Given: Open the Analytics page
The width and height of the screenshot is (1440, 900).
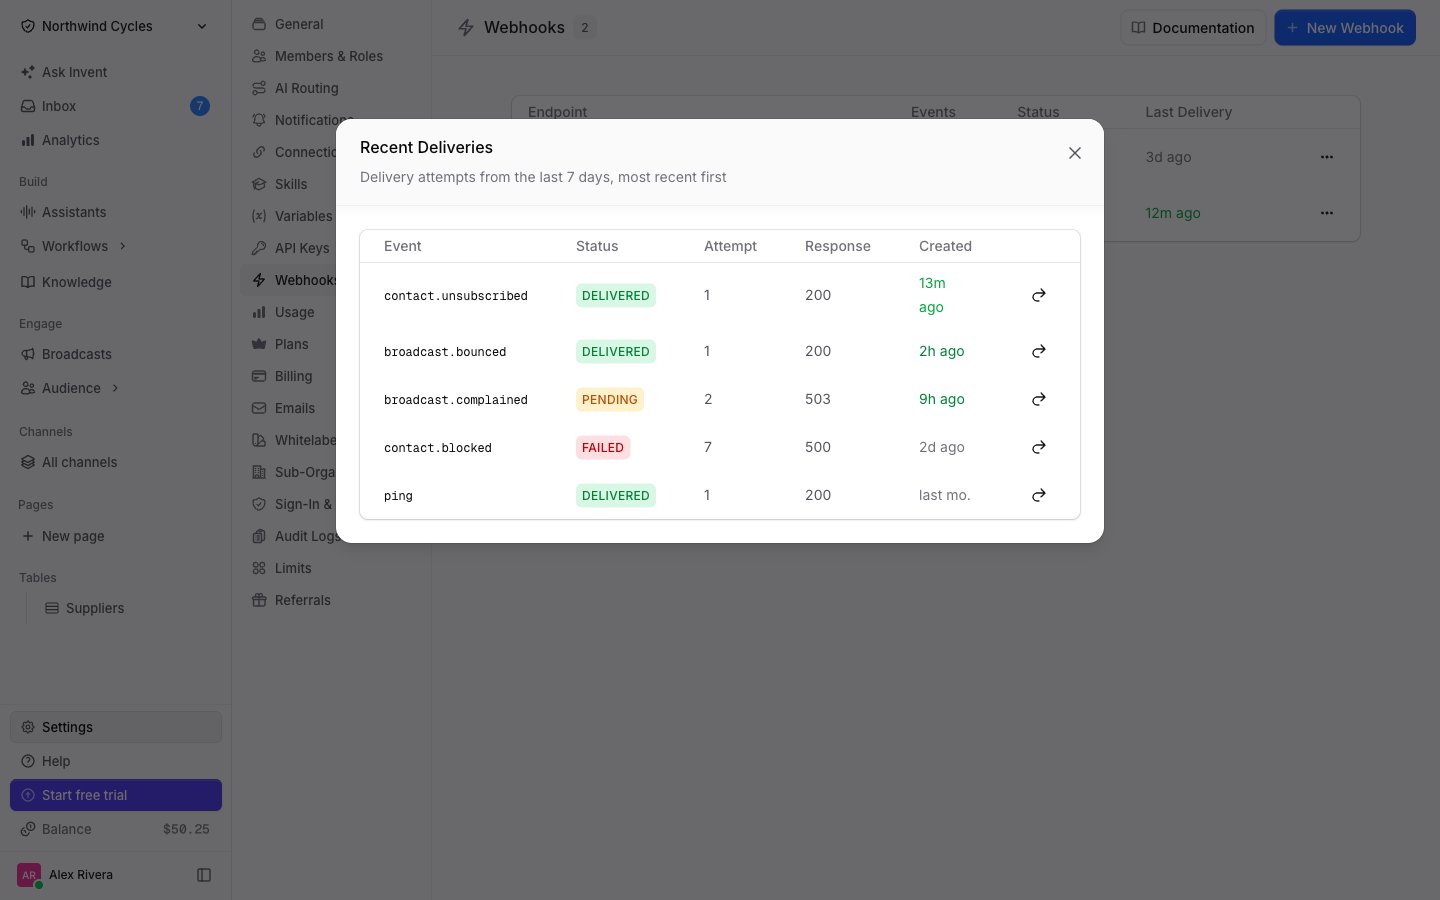Looking at the screenshot, I should pyautogui.click(x=115, y=140).
